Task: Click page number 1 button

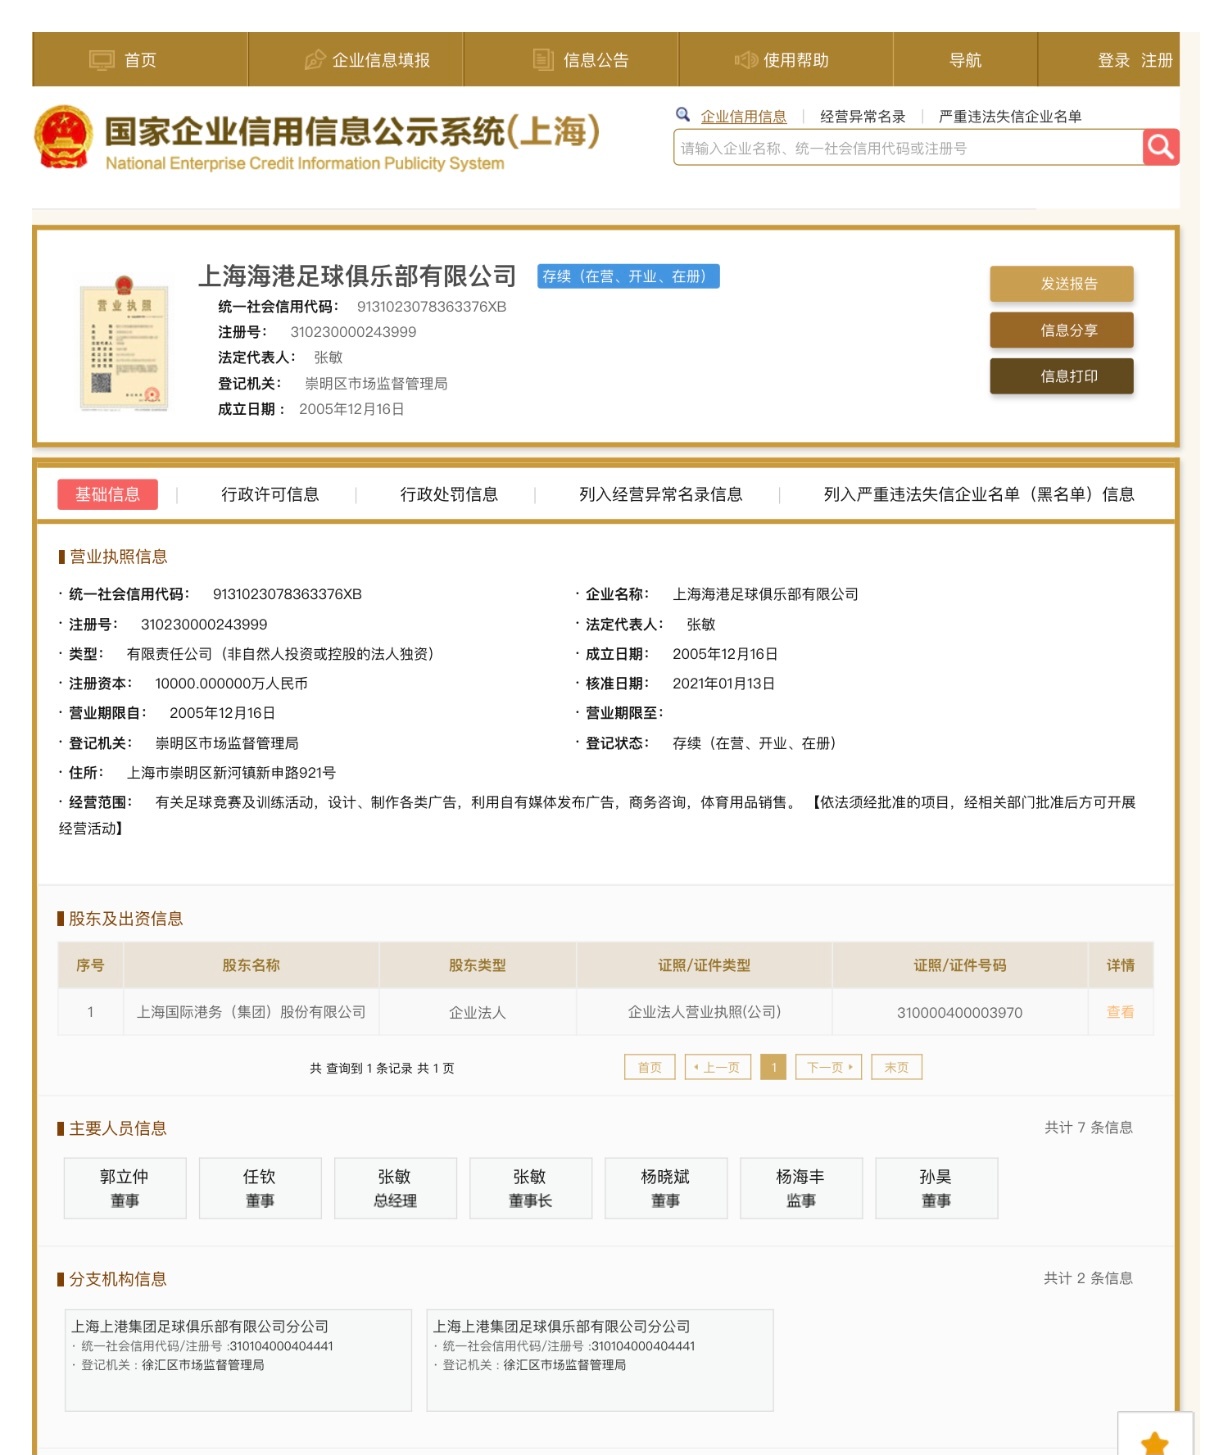Action: tap(774, 1067)
